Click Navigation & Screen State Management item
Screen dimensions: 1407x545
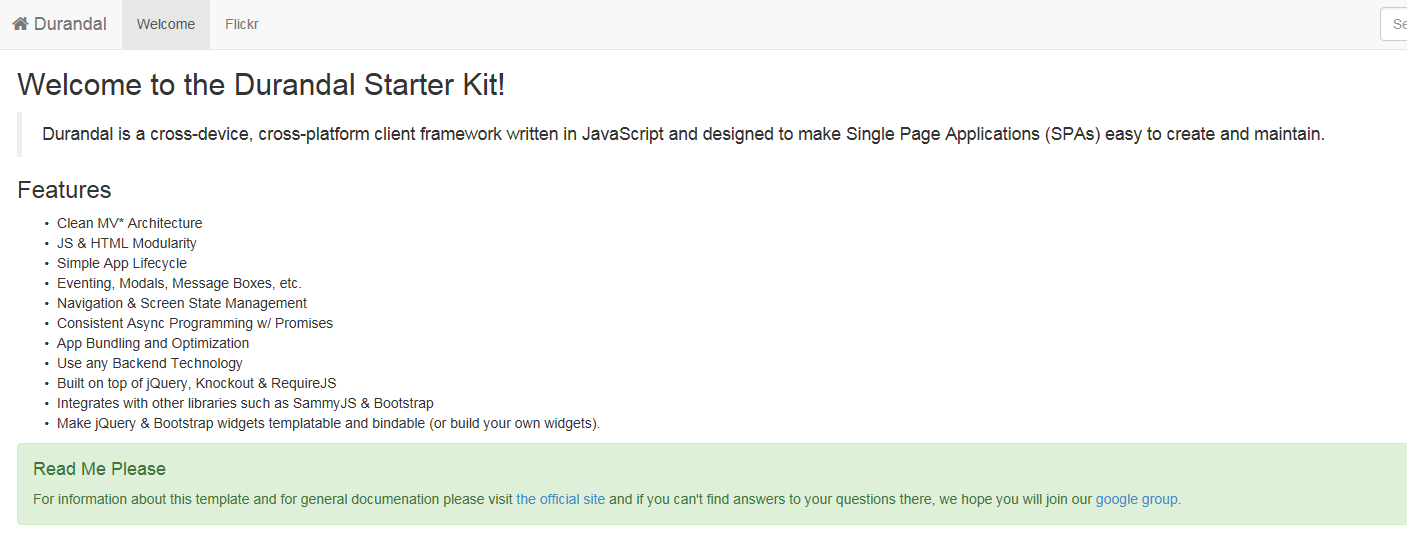[x=182, y=303]
